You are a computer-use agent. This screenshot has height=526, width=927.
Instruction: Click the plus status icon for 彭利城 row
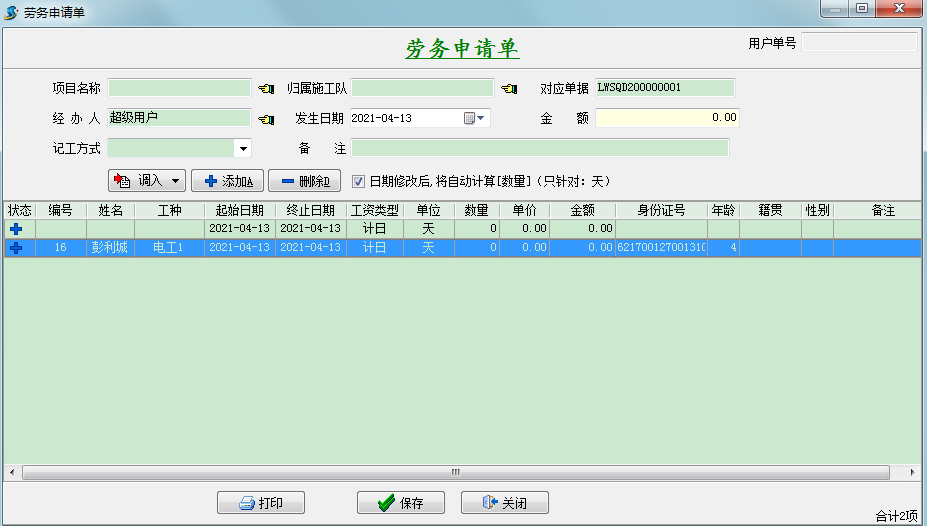(x=16, y=248)
